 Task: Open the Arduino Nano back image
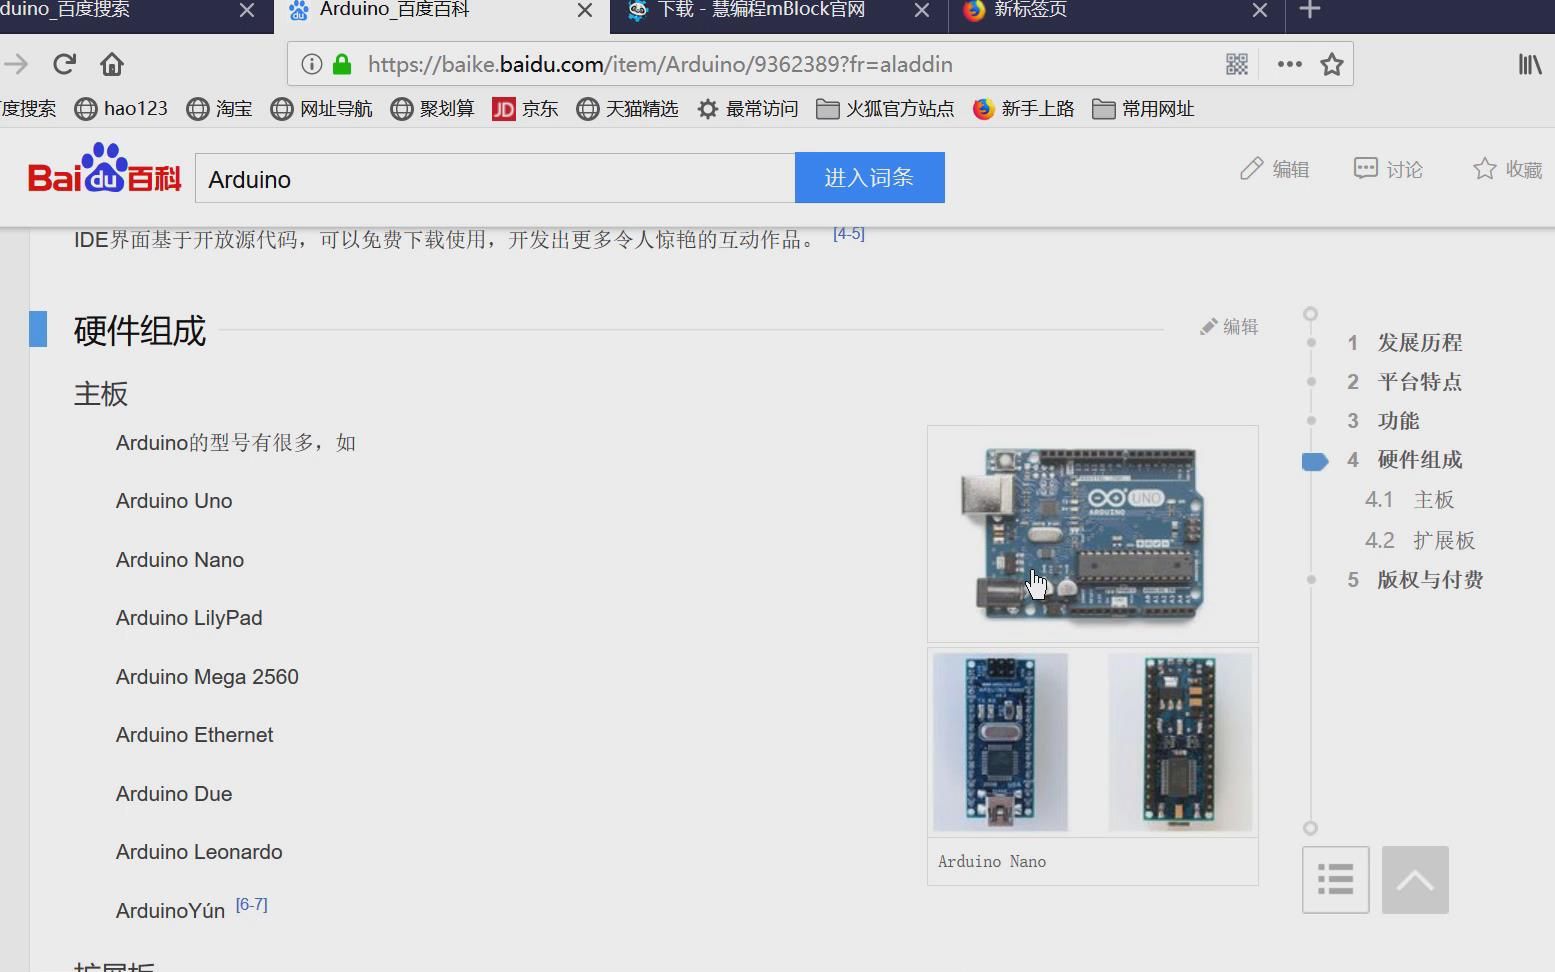[x=1180, y=742]
